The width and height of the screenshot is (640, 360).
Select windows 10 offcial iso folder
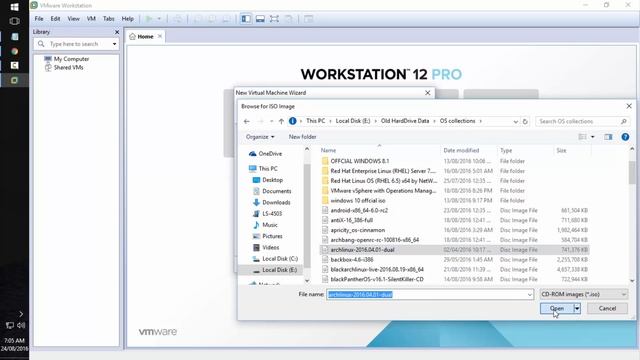point(358,200)
